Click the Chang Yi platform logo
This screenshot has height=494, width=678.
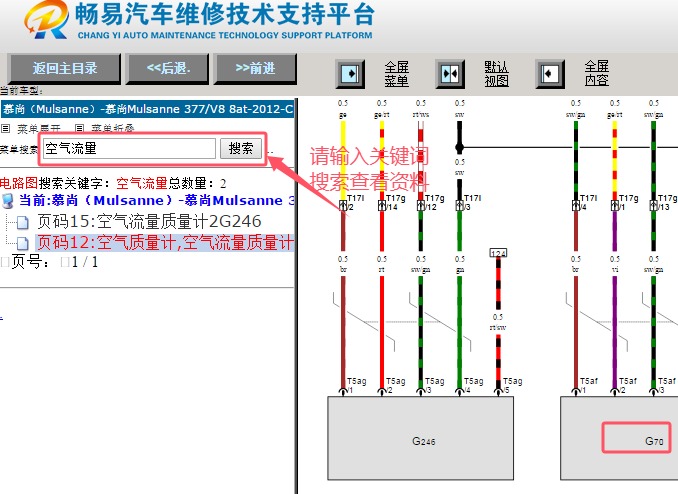click(x=47, y=19)
